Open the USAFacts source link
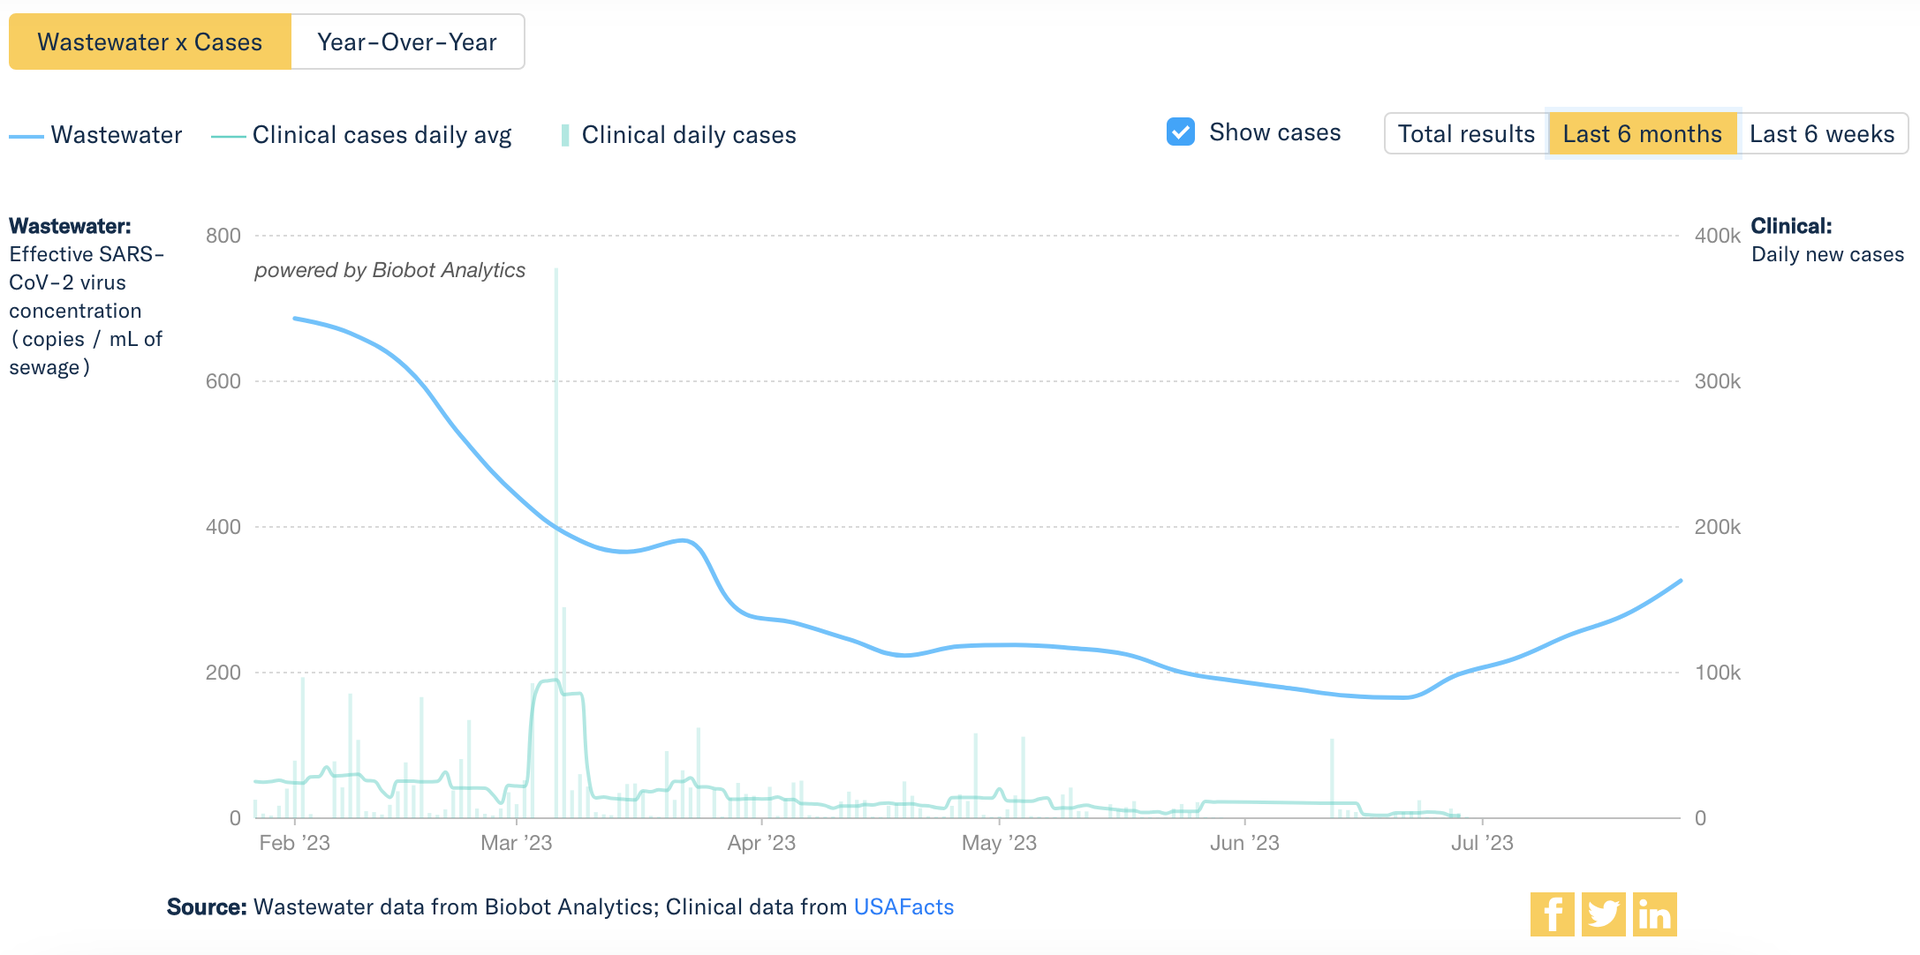Viewport: 1920px width, 955px height. click(x=903, y=907)
